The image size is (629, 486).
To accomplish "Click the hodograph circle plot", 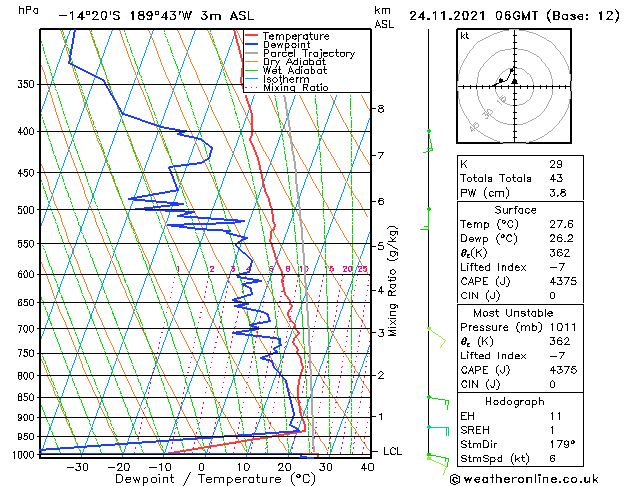I will point(514,86).
